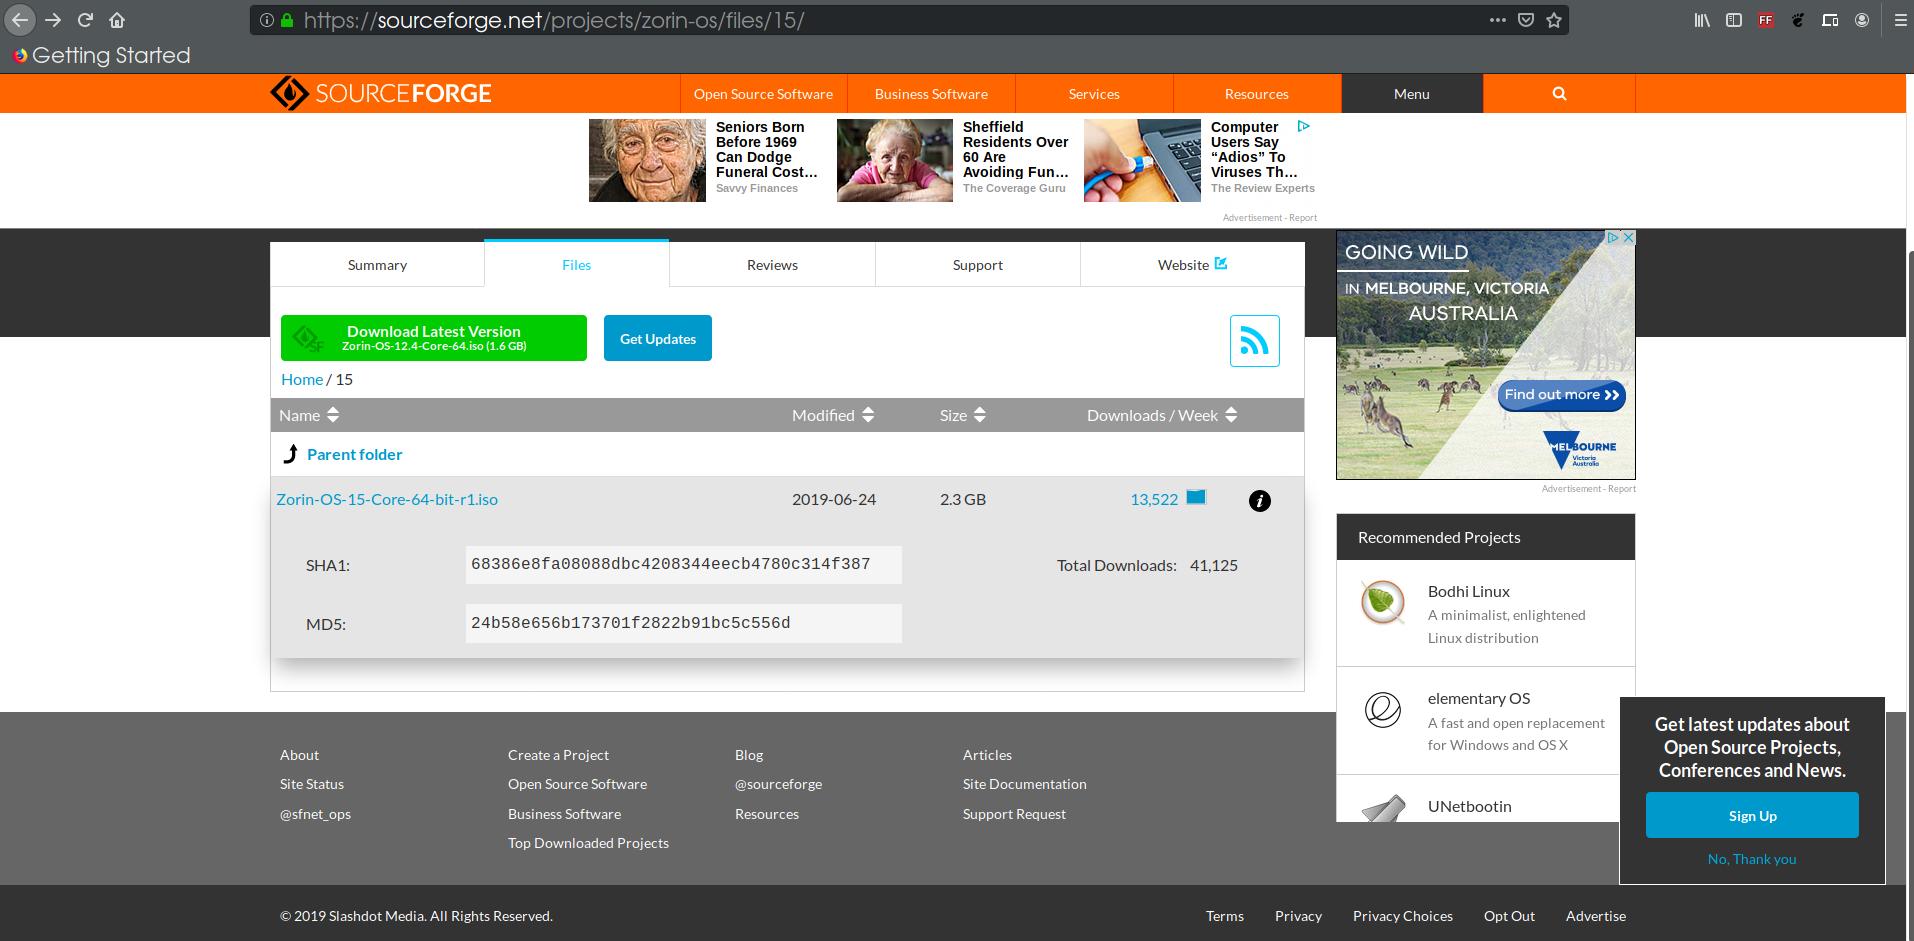Click the weekly downloads chart icon
Viewport: 1914px width, 941px height.
pyautogui.click(x=1196, y=497)
